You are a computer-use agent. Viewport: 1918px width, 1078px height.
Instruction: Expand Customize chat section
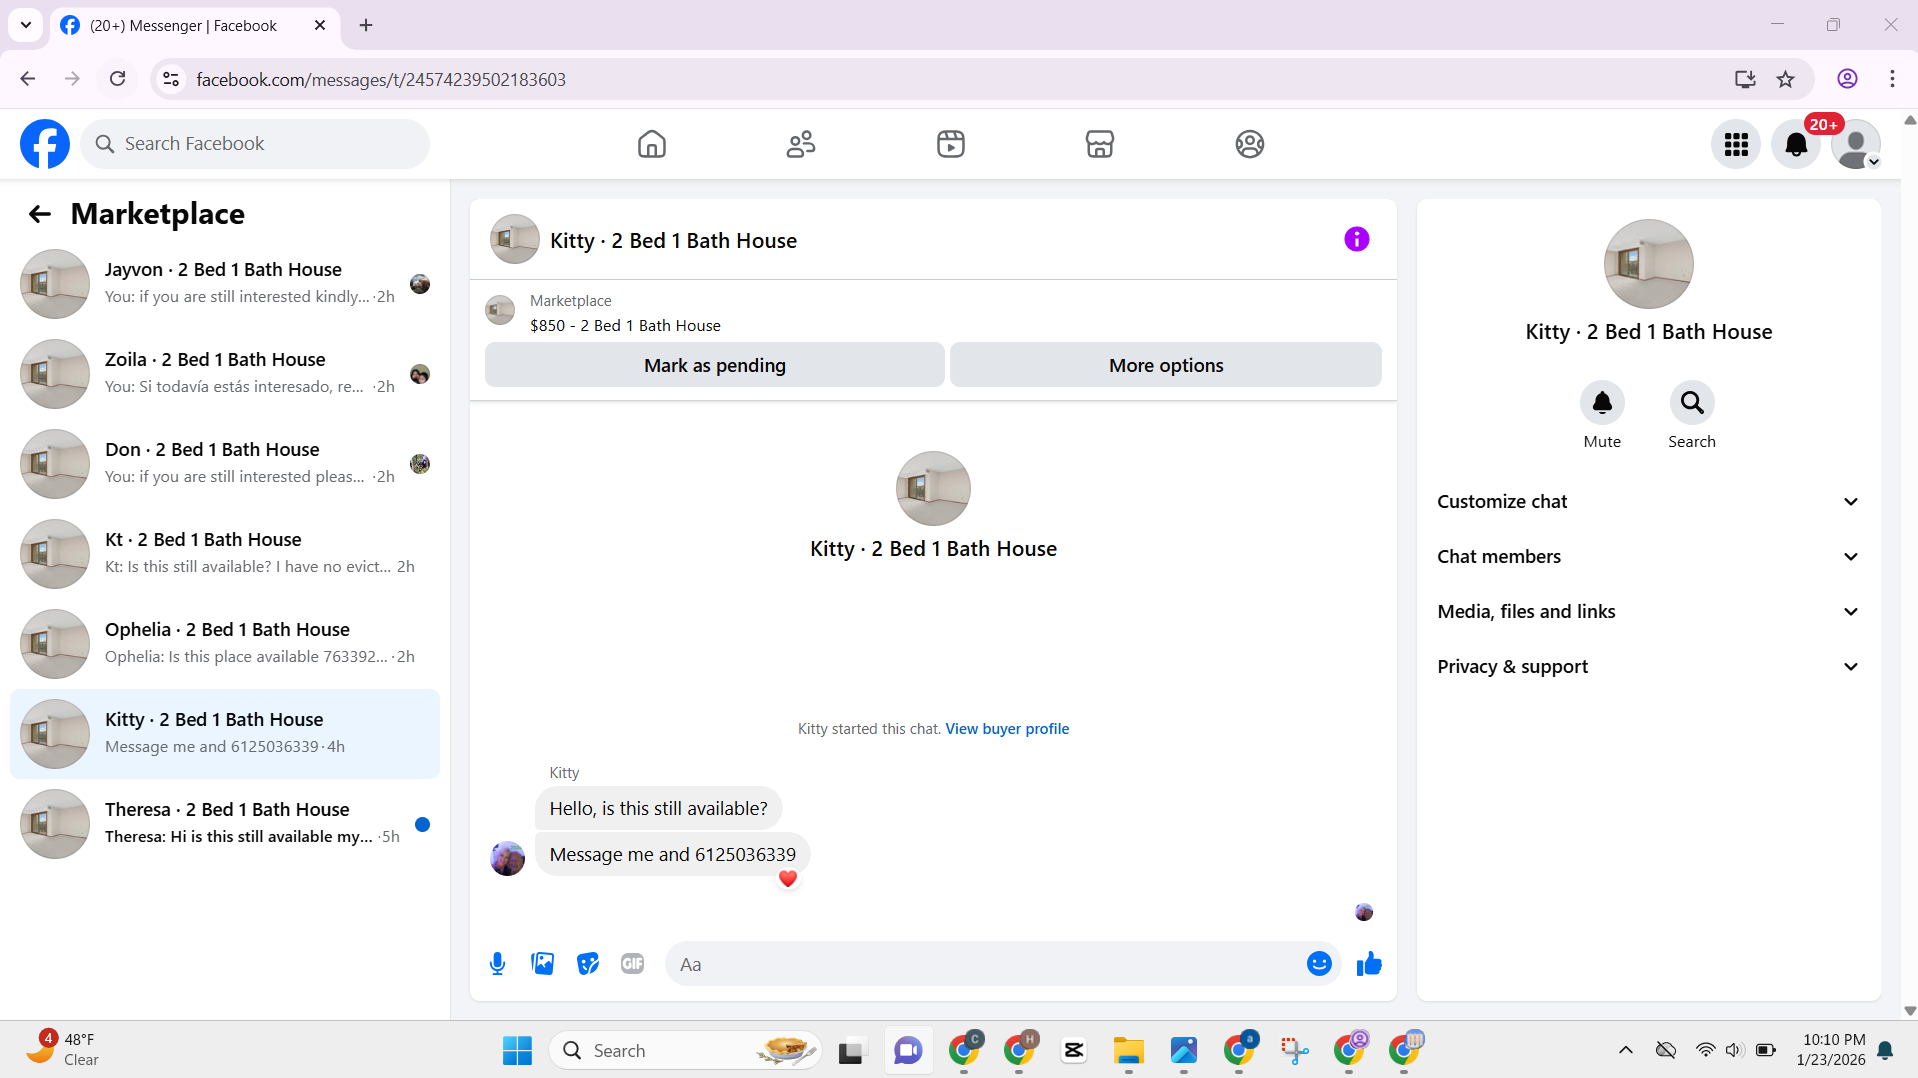click(x=1648, y=502)
